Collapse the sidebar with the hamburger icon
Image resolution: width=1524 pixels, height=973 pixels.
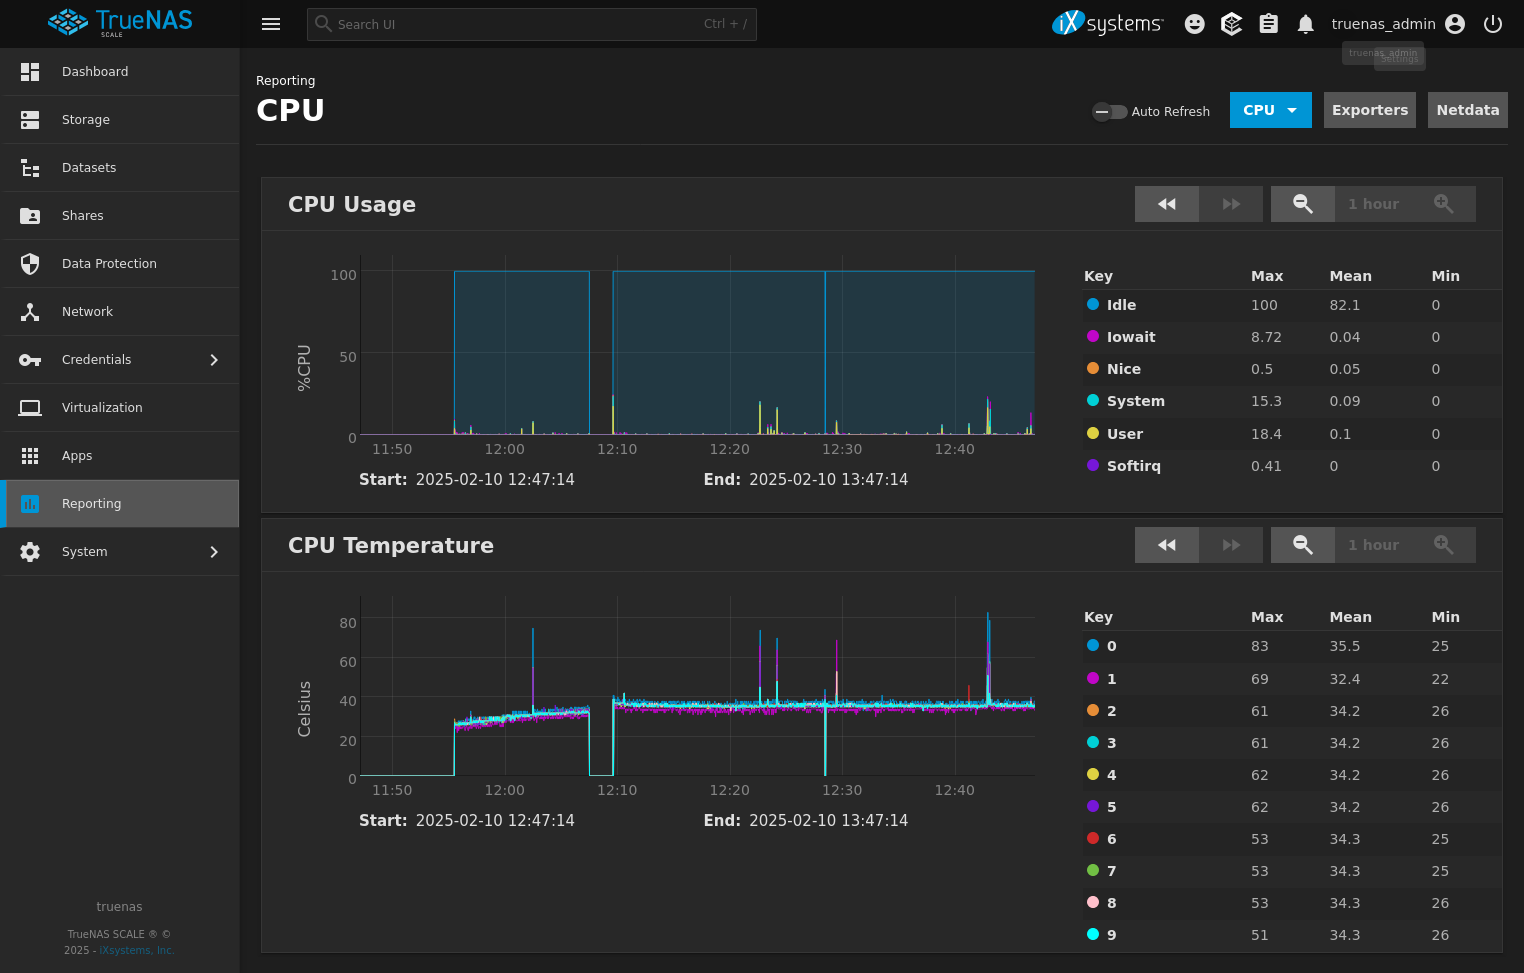coord(270,23)
